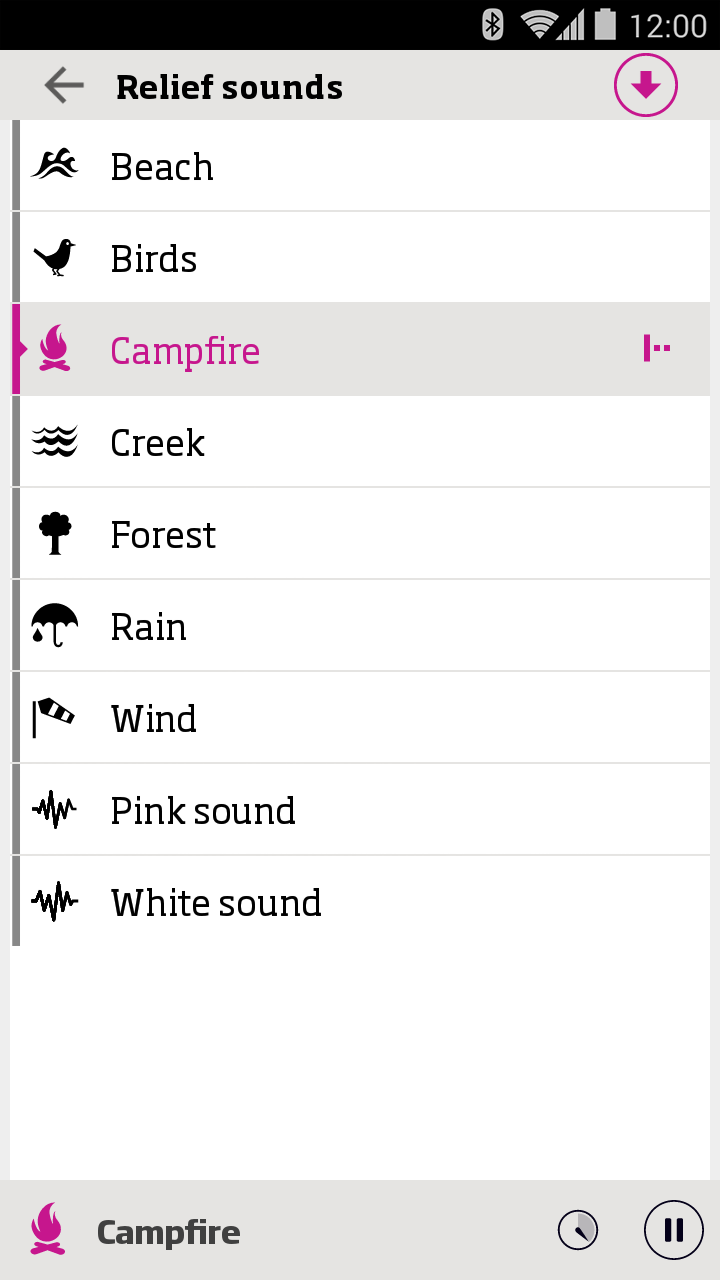Image resolution: width=720 pixels, height=1280 pixels.
Task: Tap the Campfire equalizer indicator
Action: click(x=656, y=349)
